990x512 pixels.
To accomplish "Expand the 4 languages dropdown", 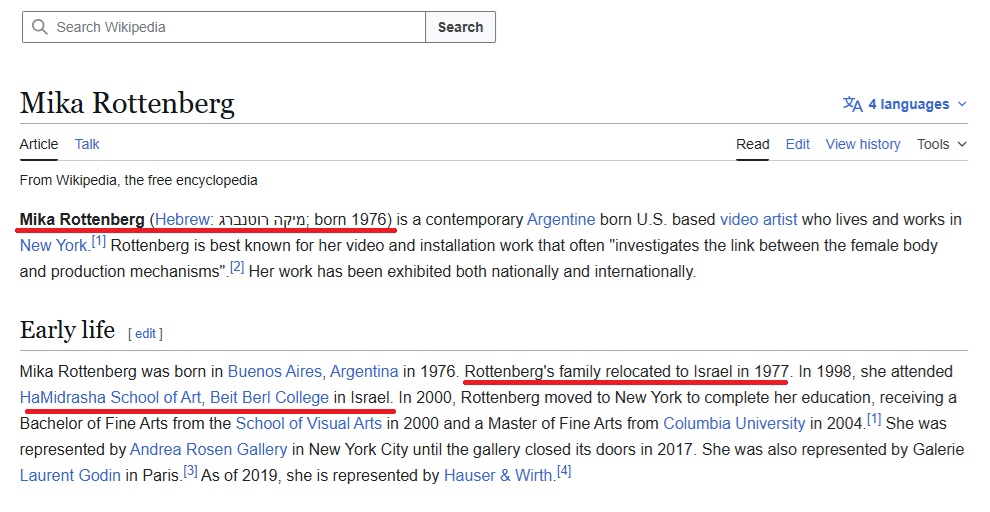I will (x=905, y=104).
